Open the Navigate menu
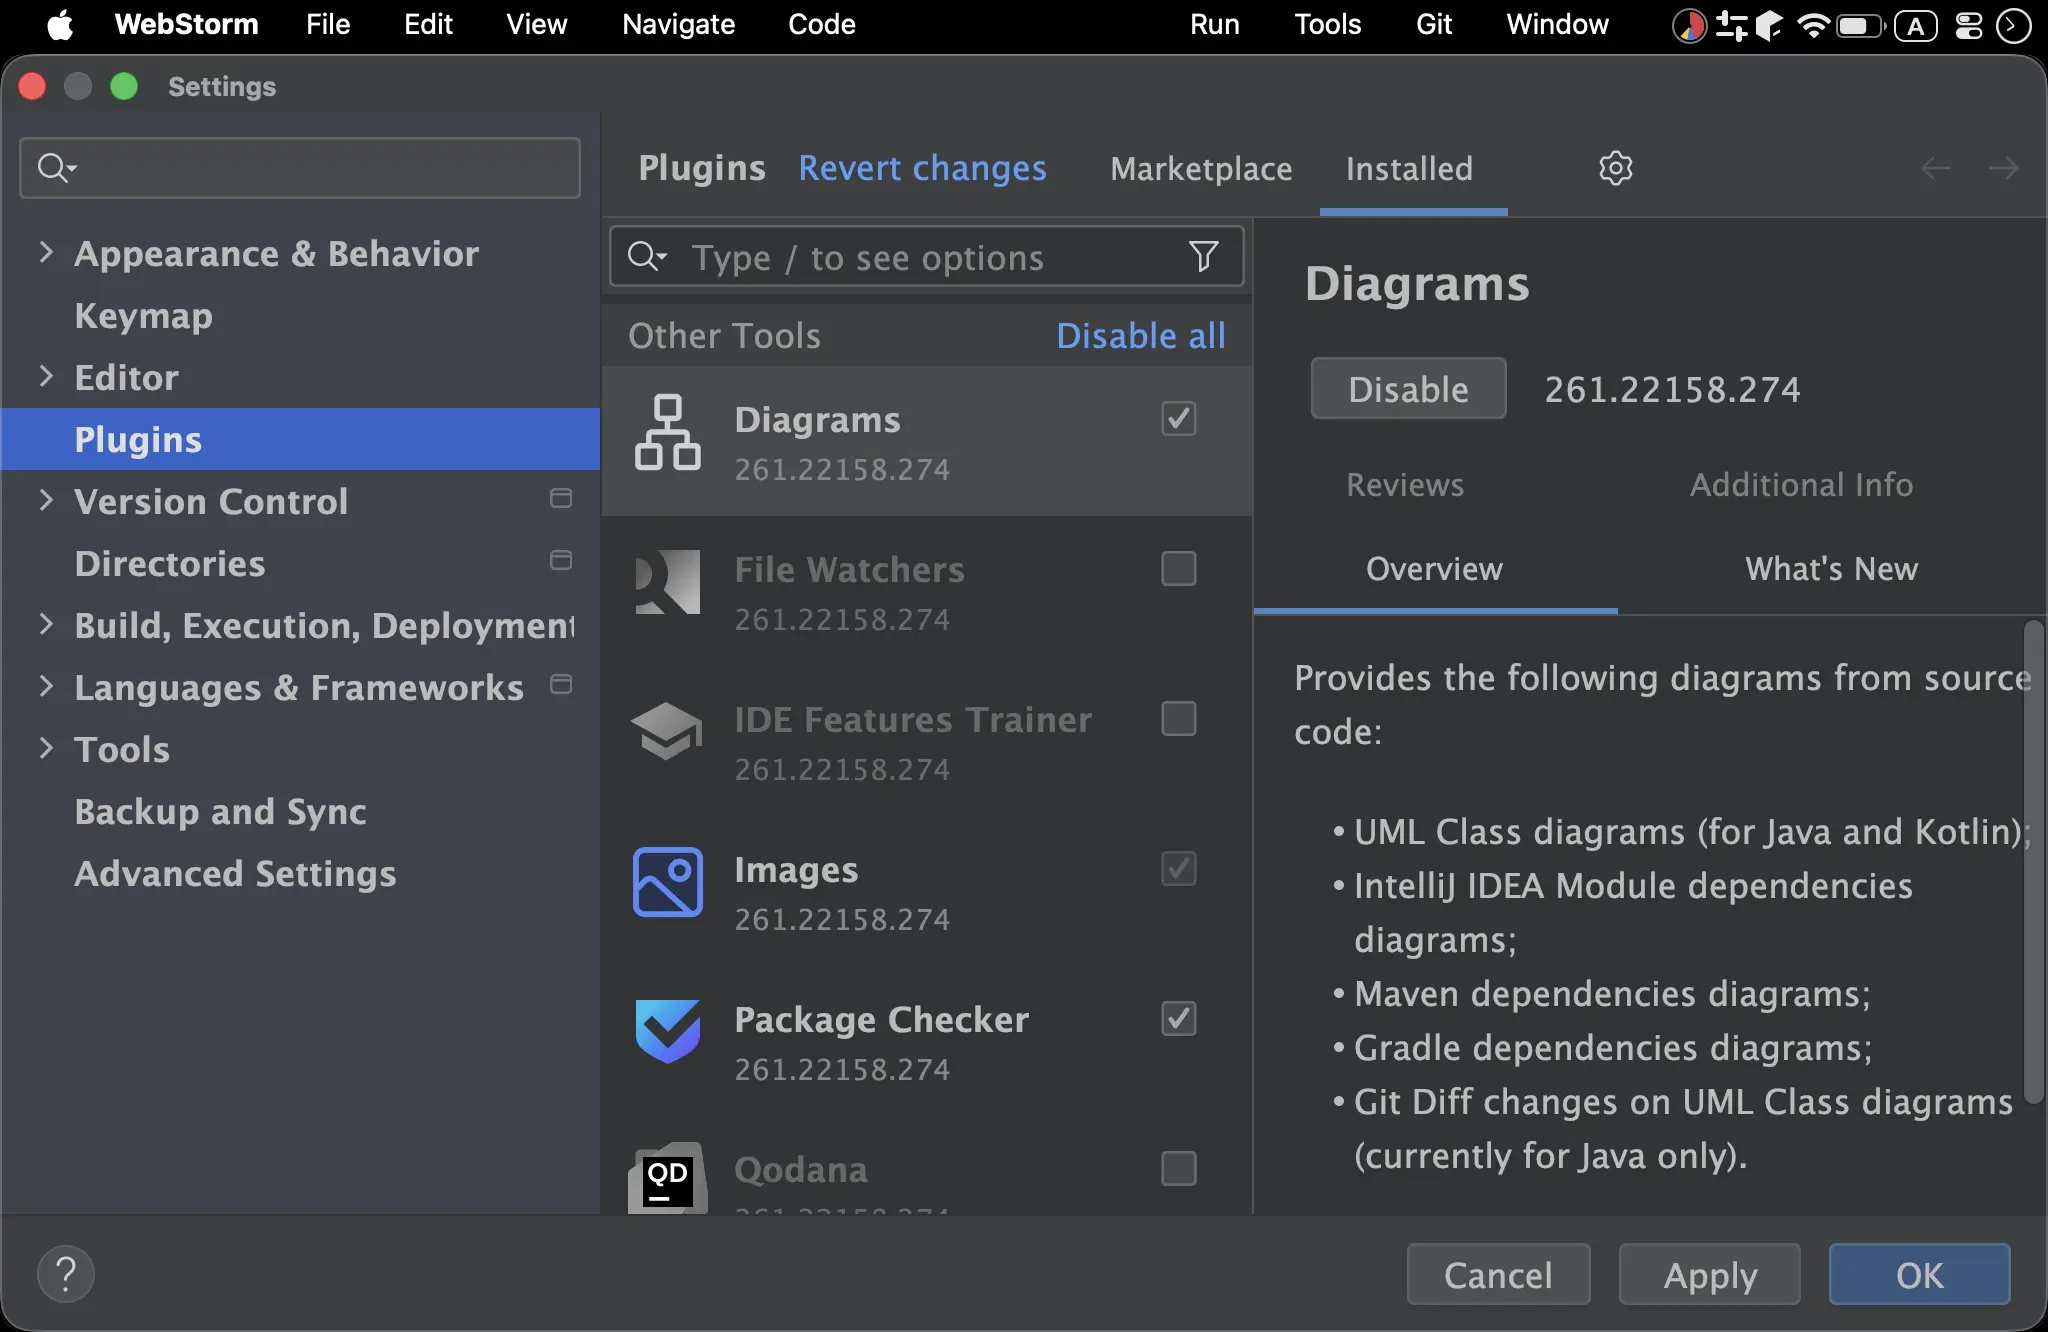 click(x=678, y=25)
